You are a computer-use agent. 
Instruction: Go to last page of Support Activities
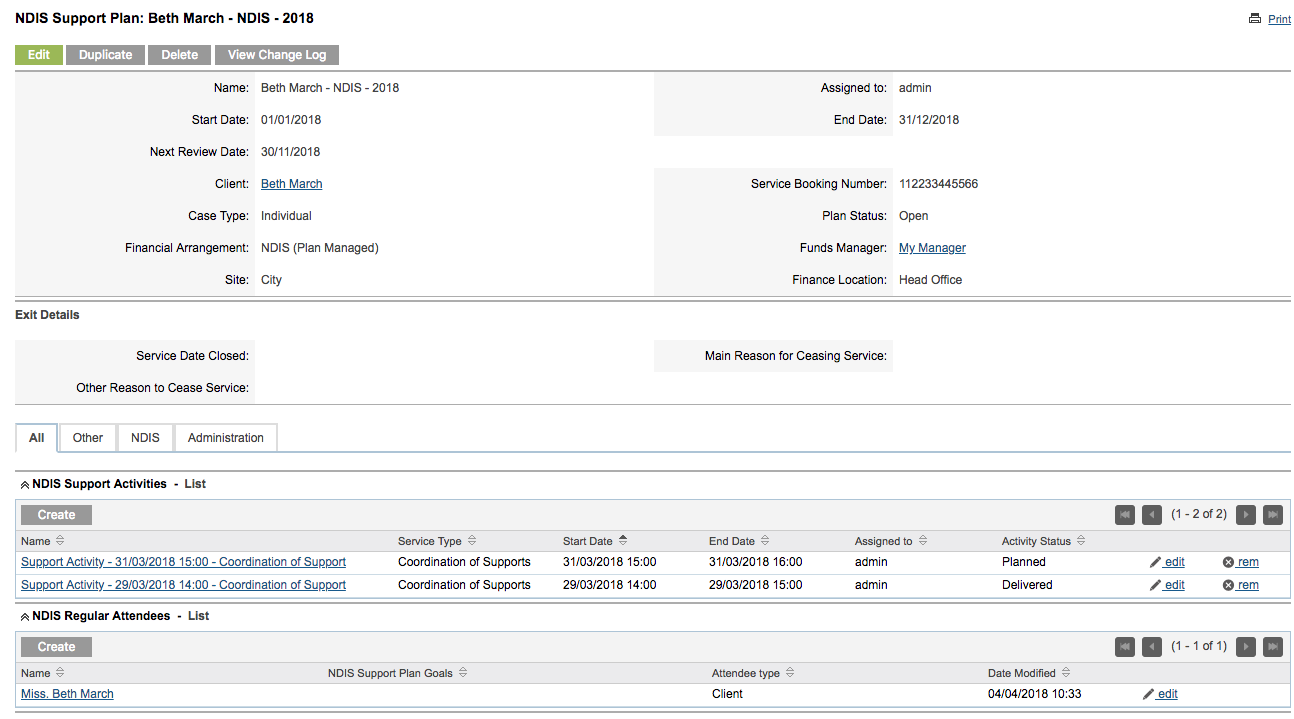(x=1273, y=515)
